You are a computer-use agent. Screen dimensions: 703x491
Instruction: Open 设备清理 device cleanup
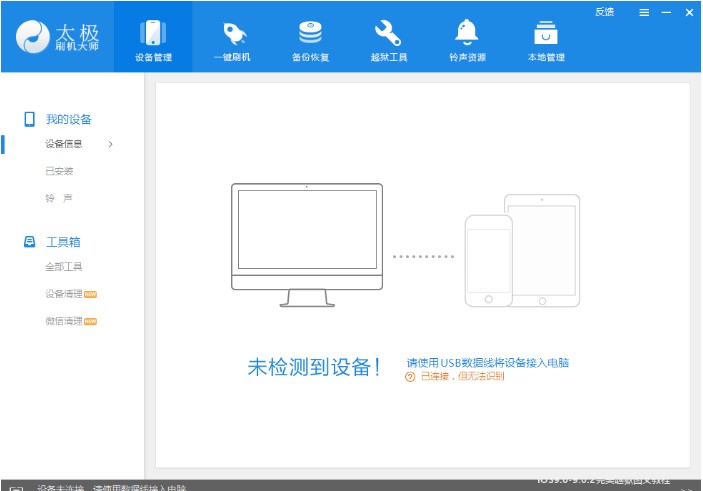(64, 294)
